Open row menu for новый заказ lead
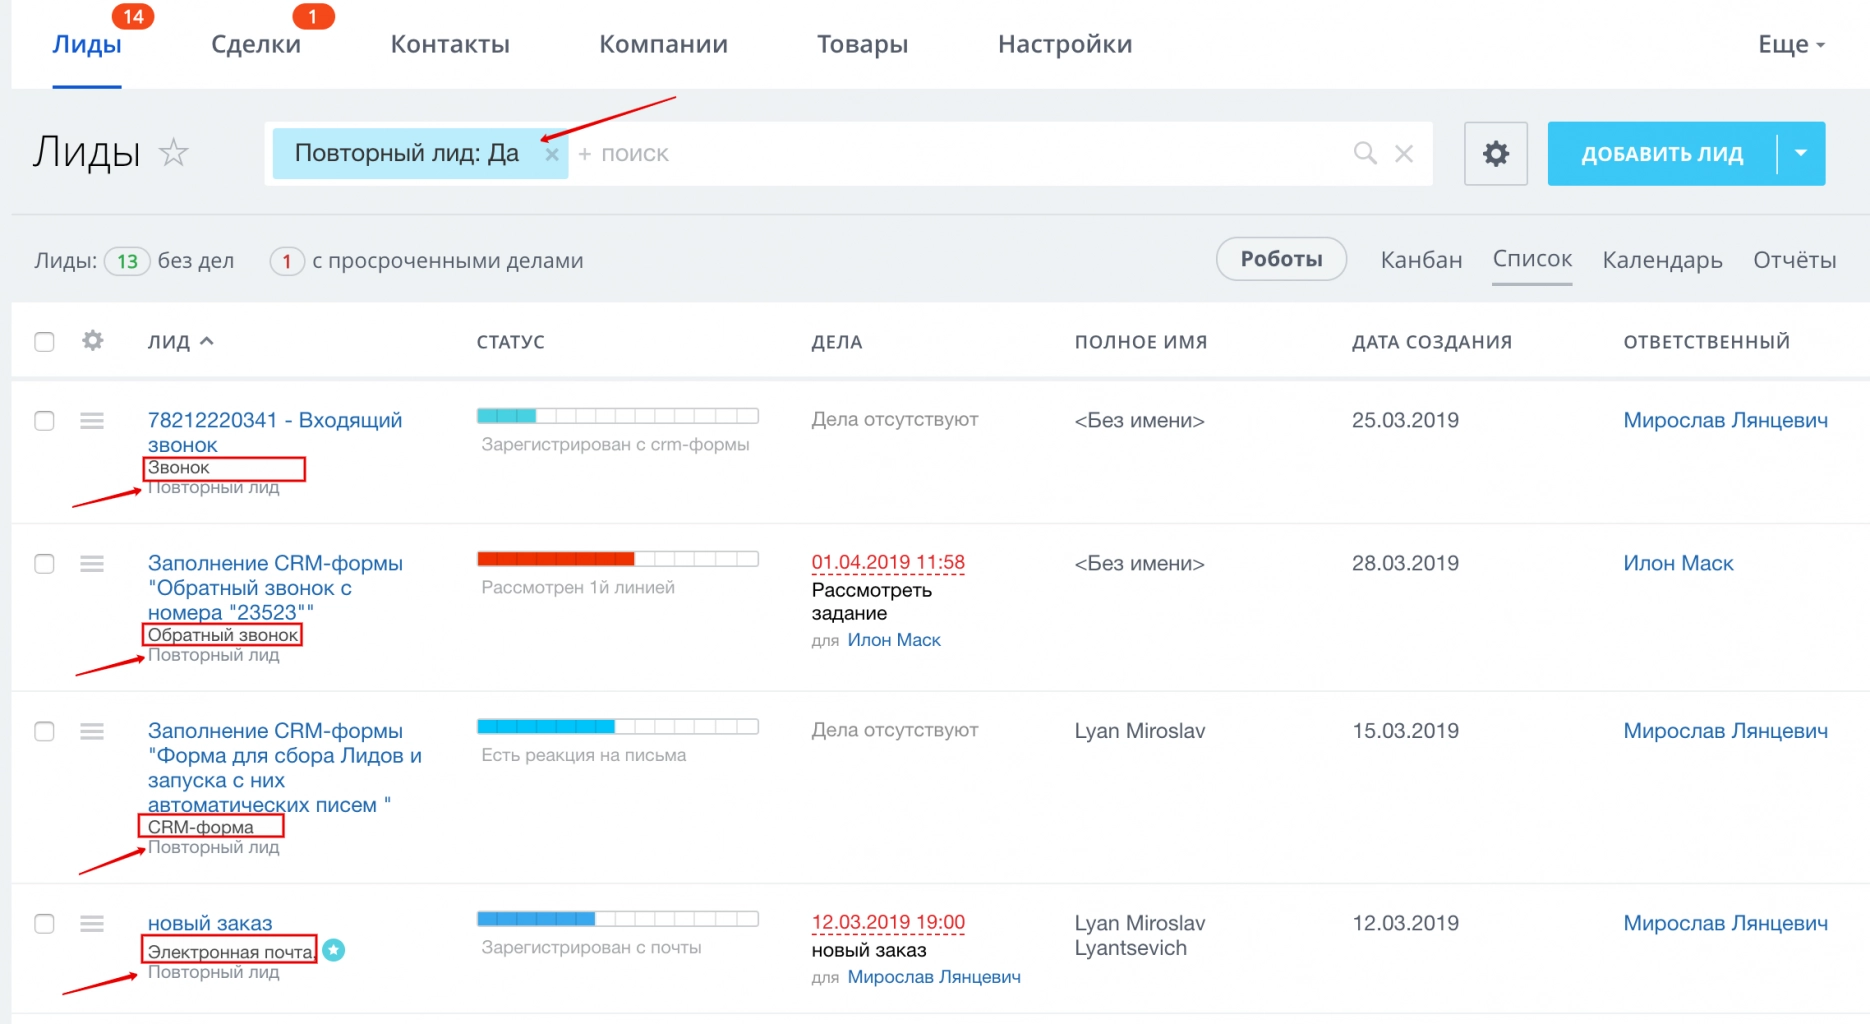Screen dimensions: 1870x1024 click(x=92, y=924)
